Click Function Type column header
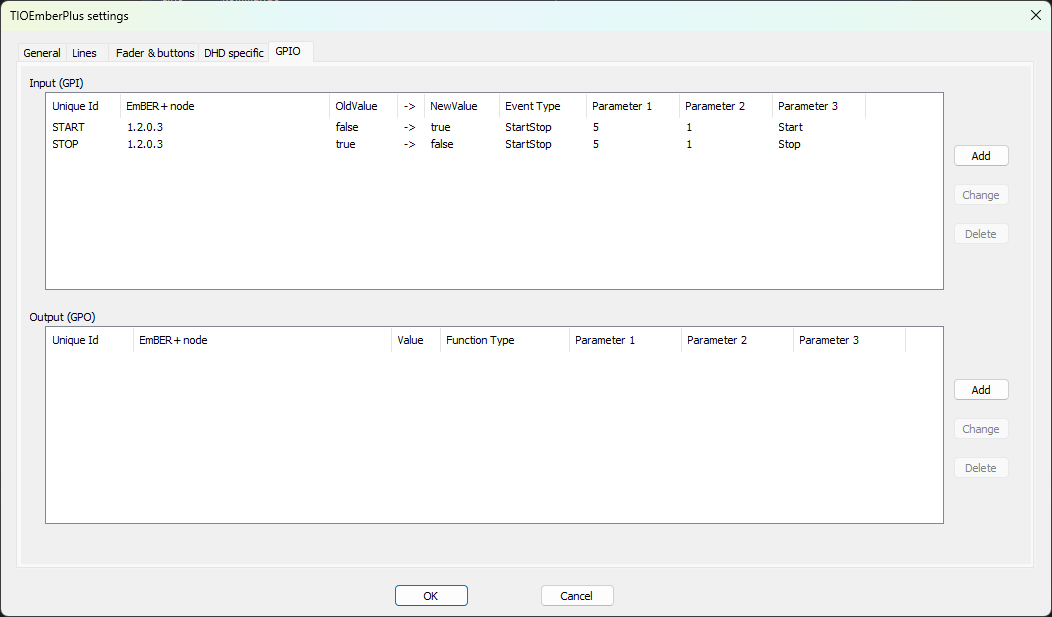Image resolution: width=1052 pixels, height=617 pixels. (x=505, y=340)
